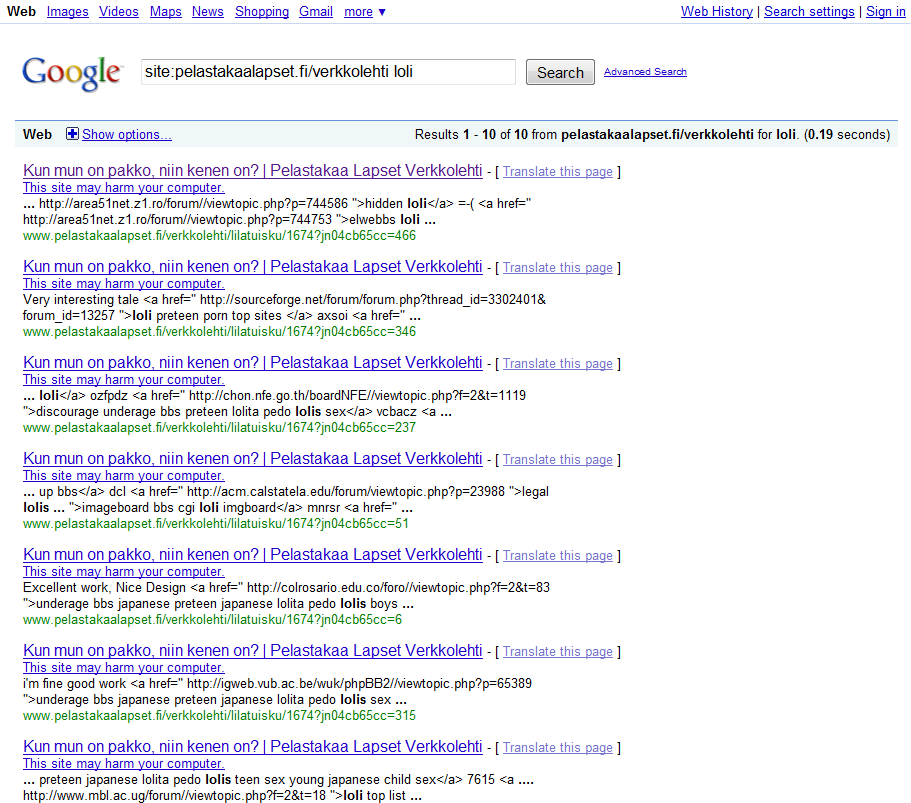911x803 pixels.
Task: Click the Search button
Action: point(560,72)
